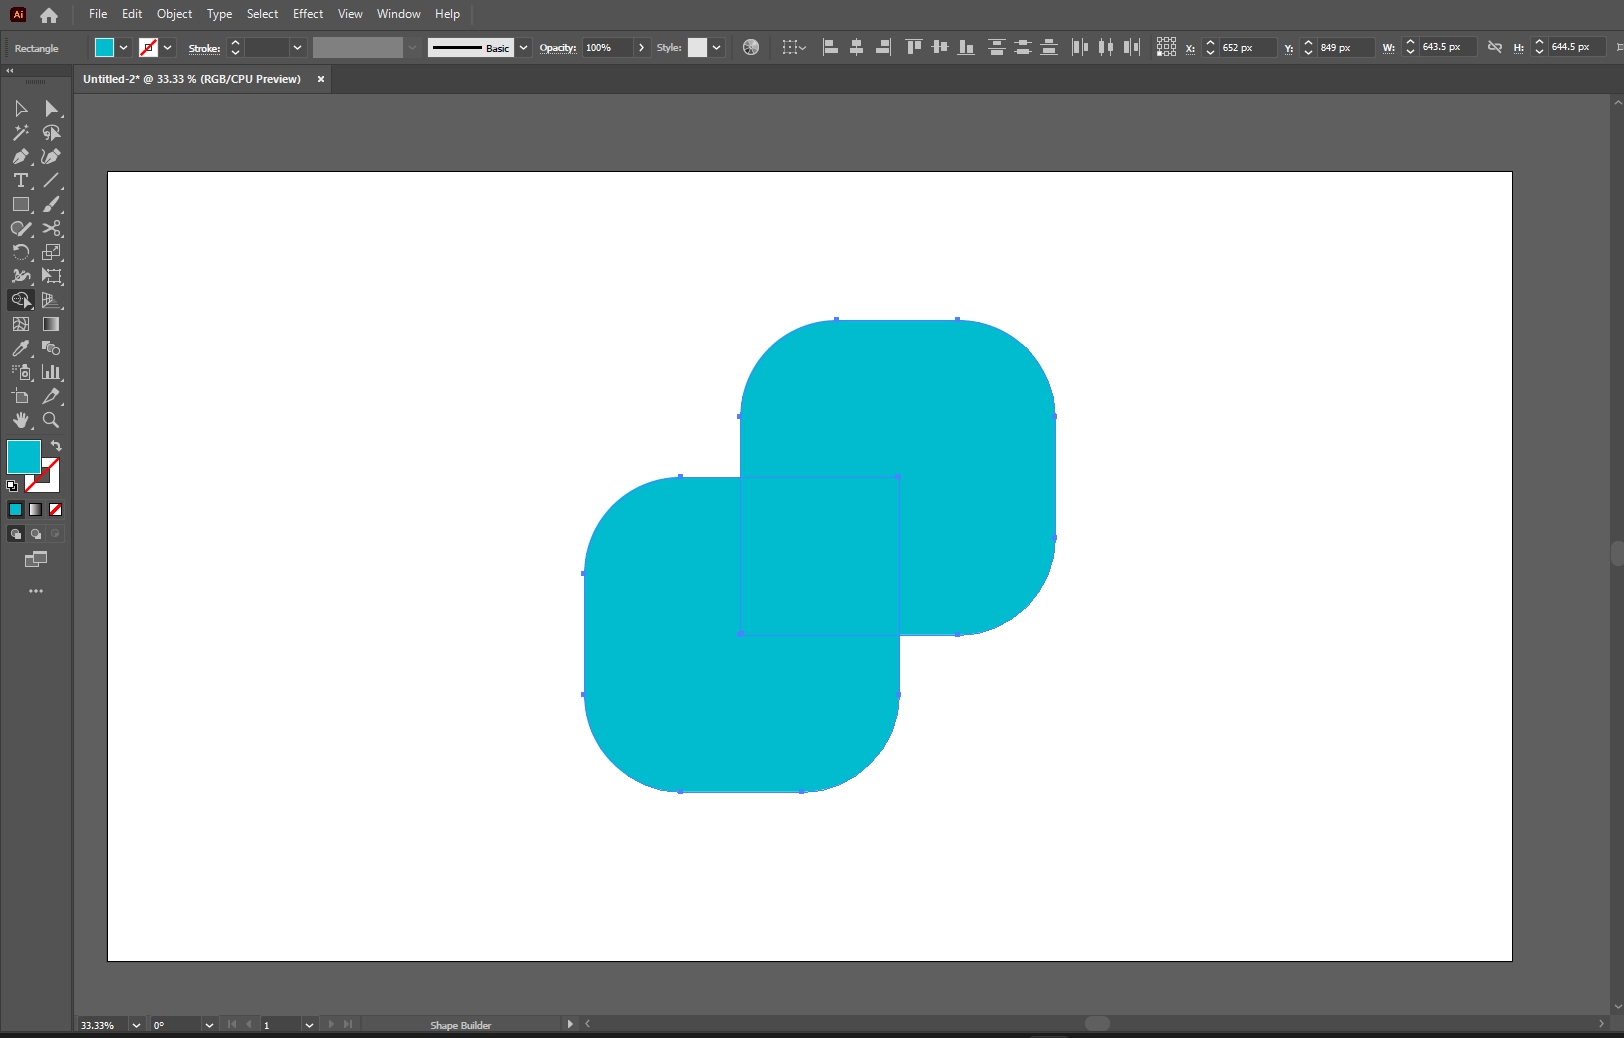Click the stroke swatch in control bar
The image size is (1624, 1038).
tap(148, 47)
